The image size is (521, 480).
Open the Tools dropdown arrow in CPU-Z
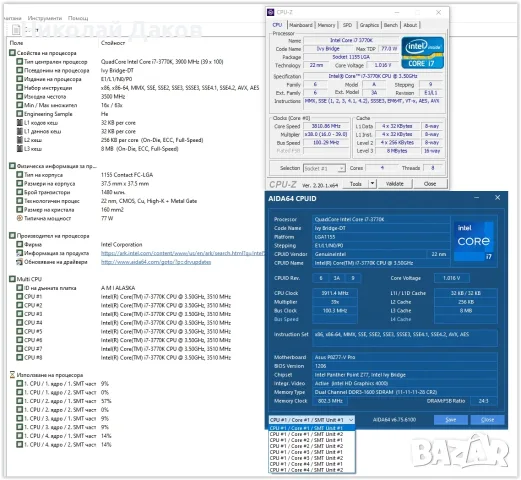[x=373, y=184]
